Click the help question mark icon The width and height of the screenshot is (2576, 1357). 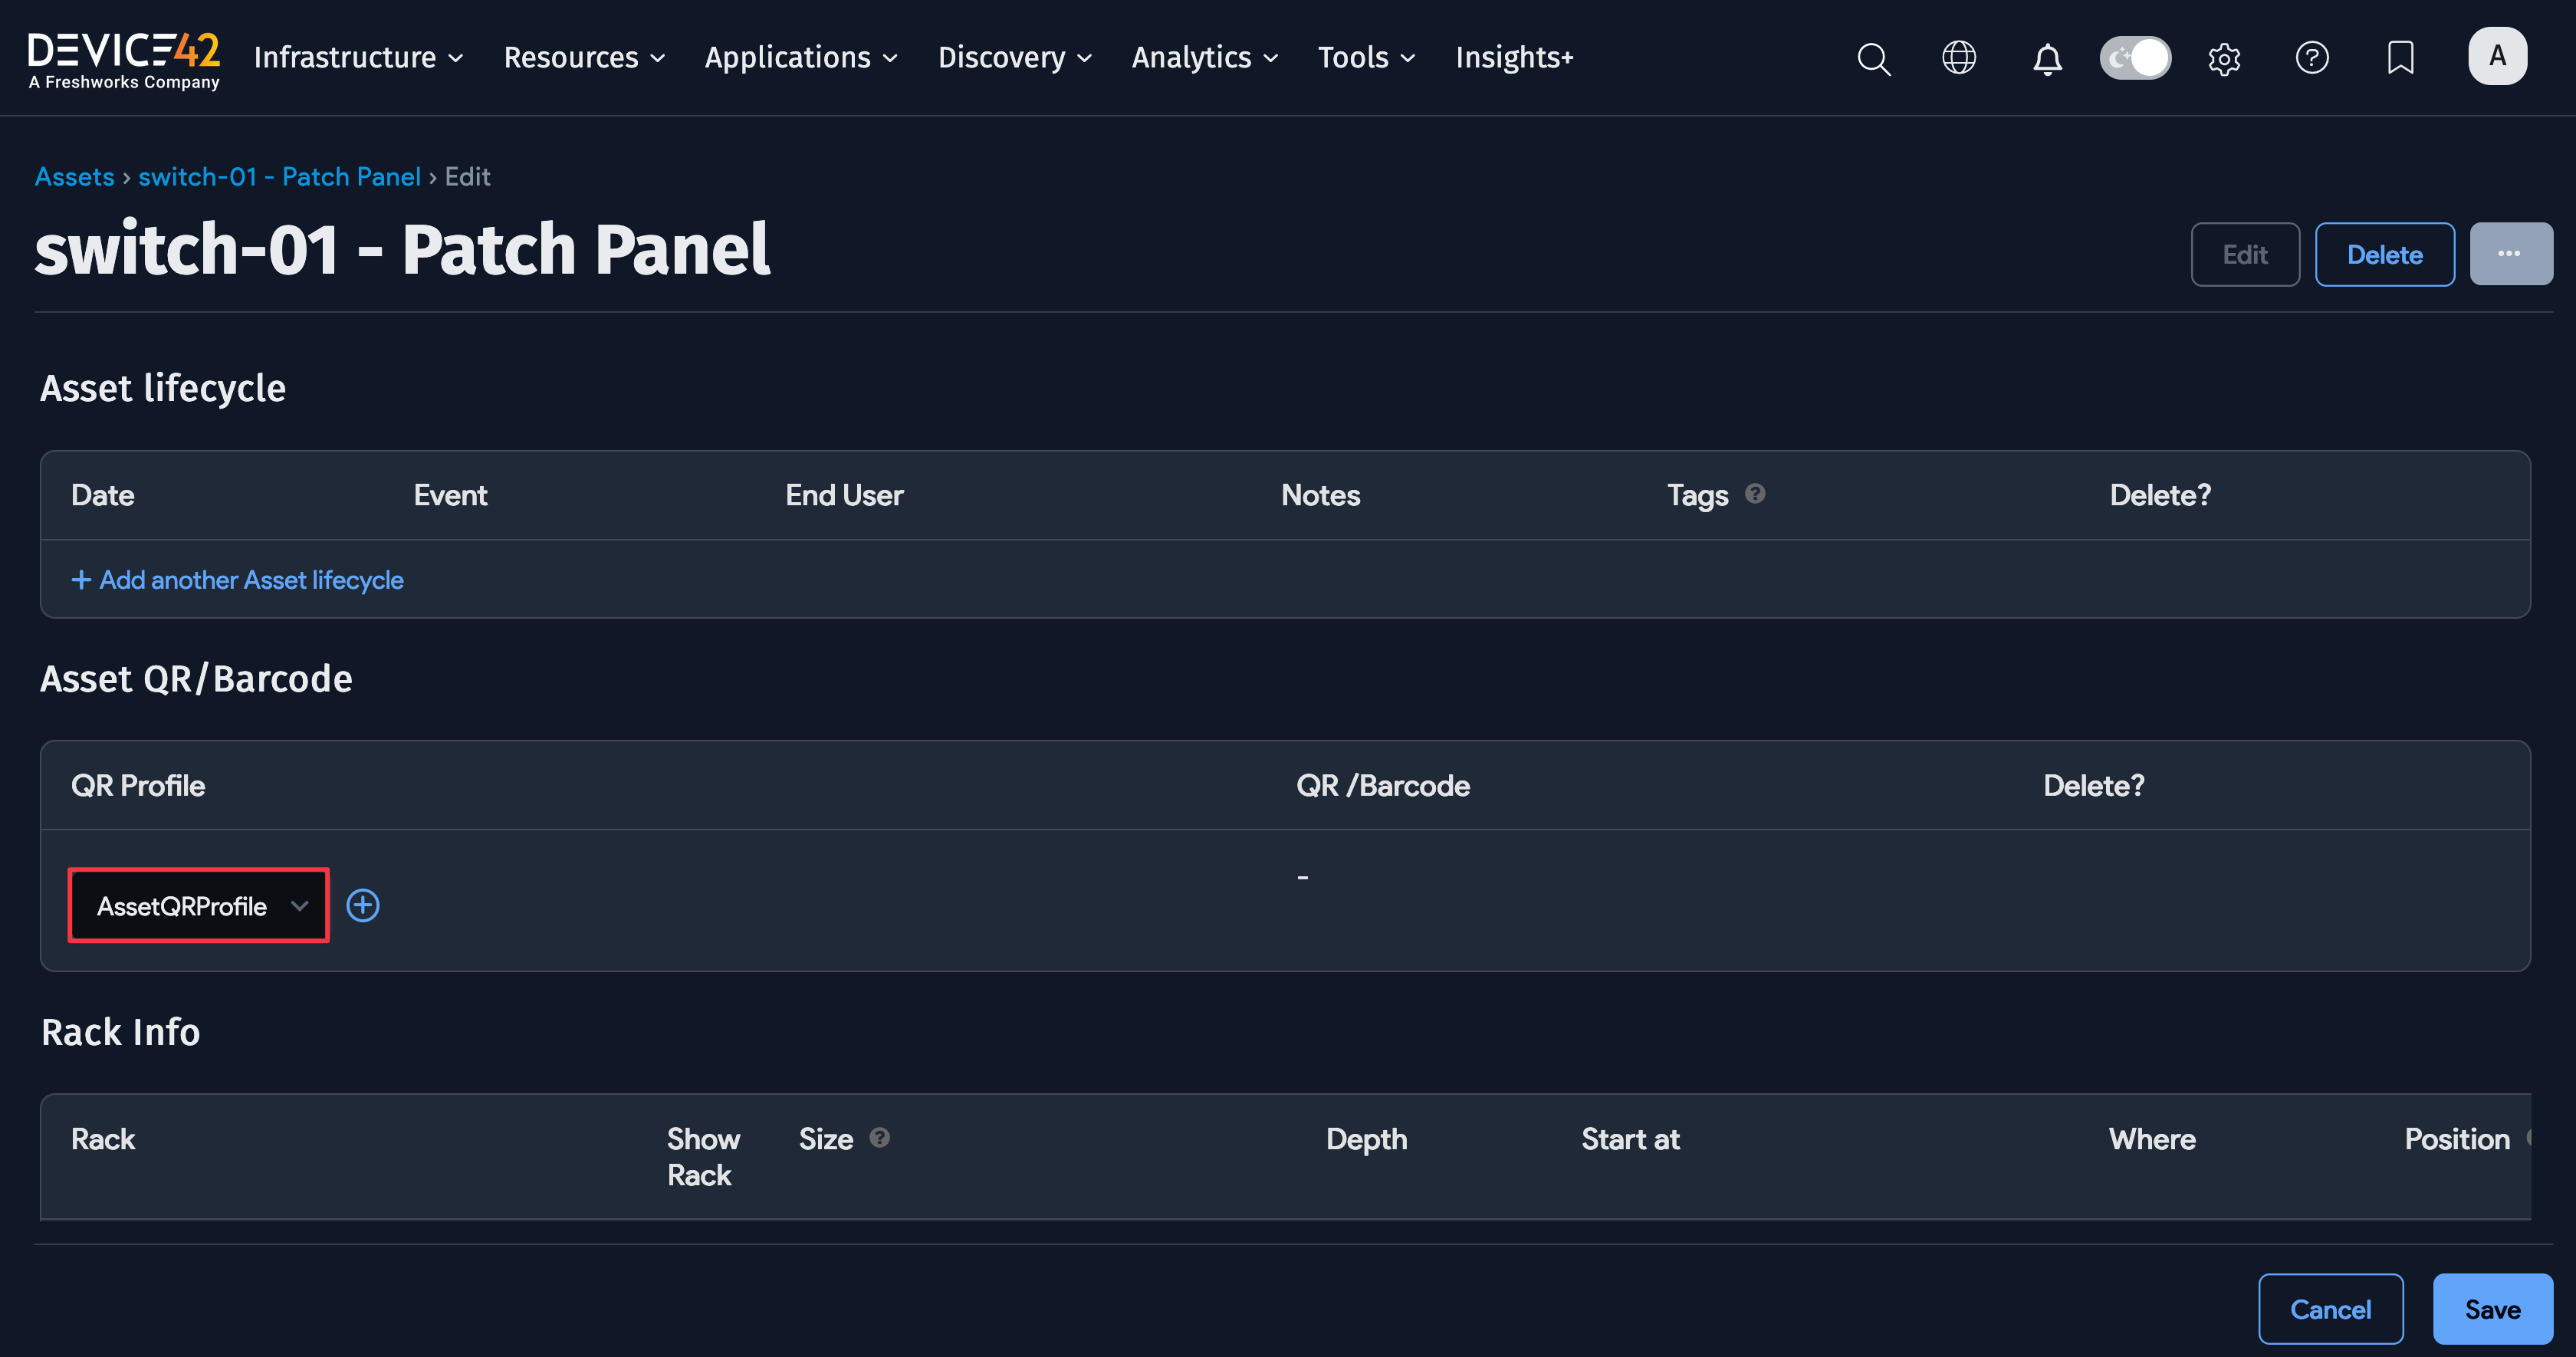pos(2312,58)
